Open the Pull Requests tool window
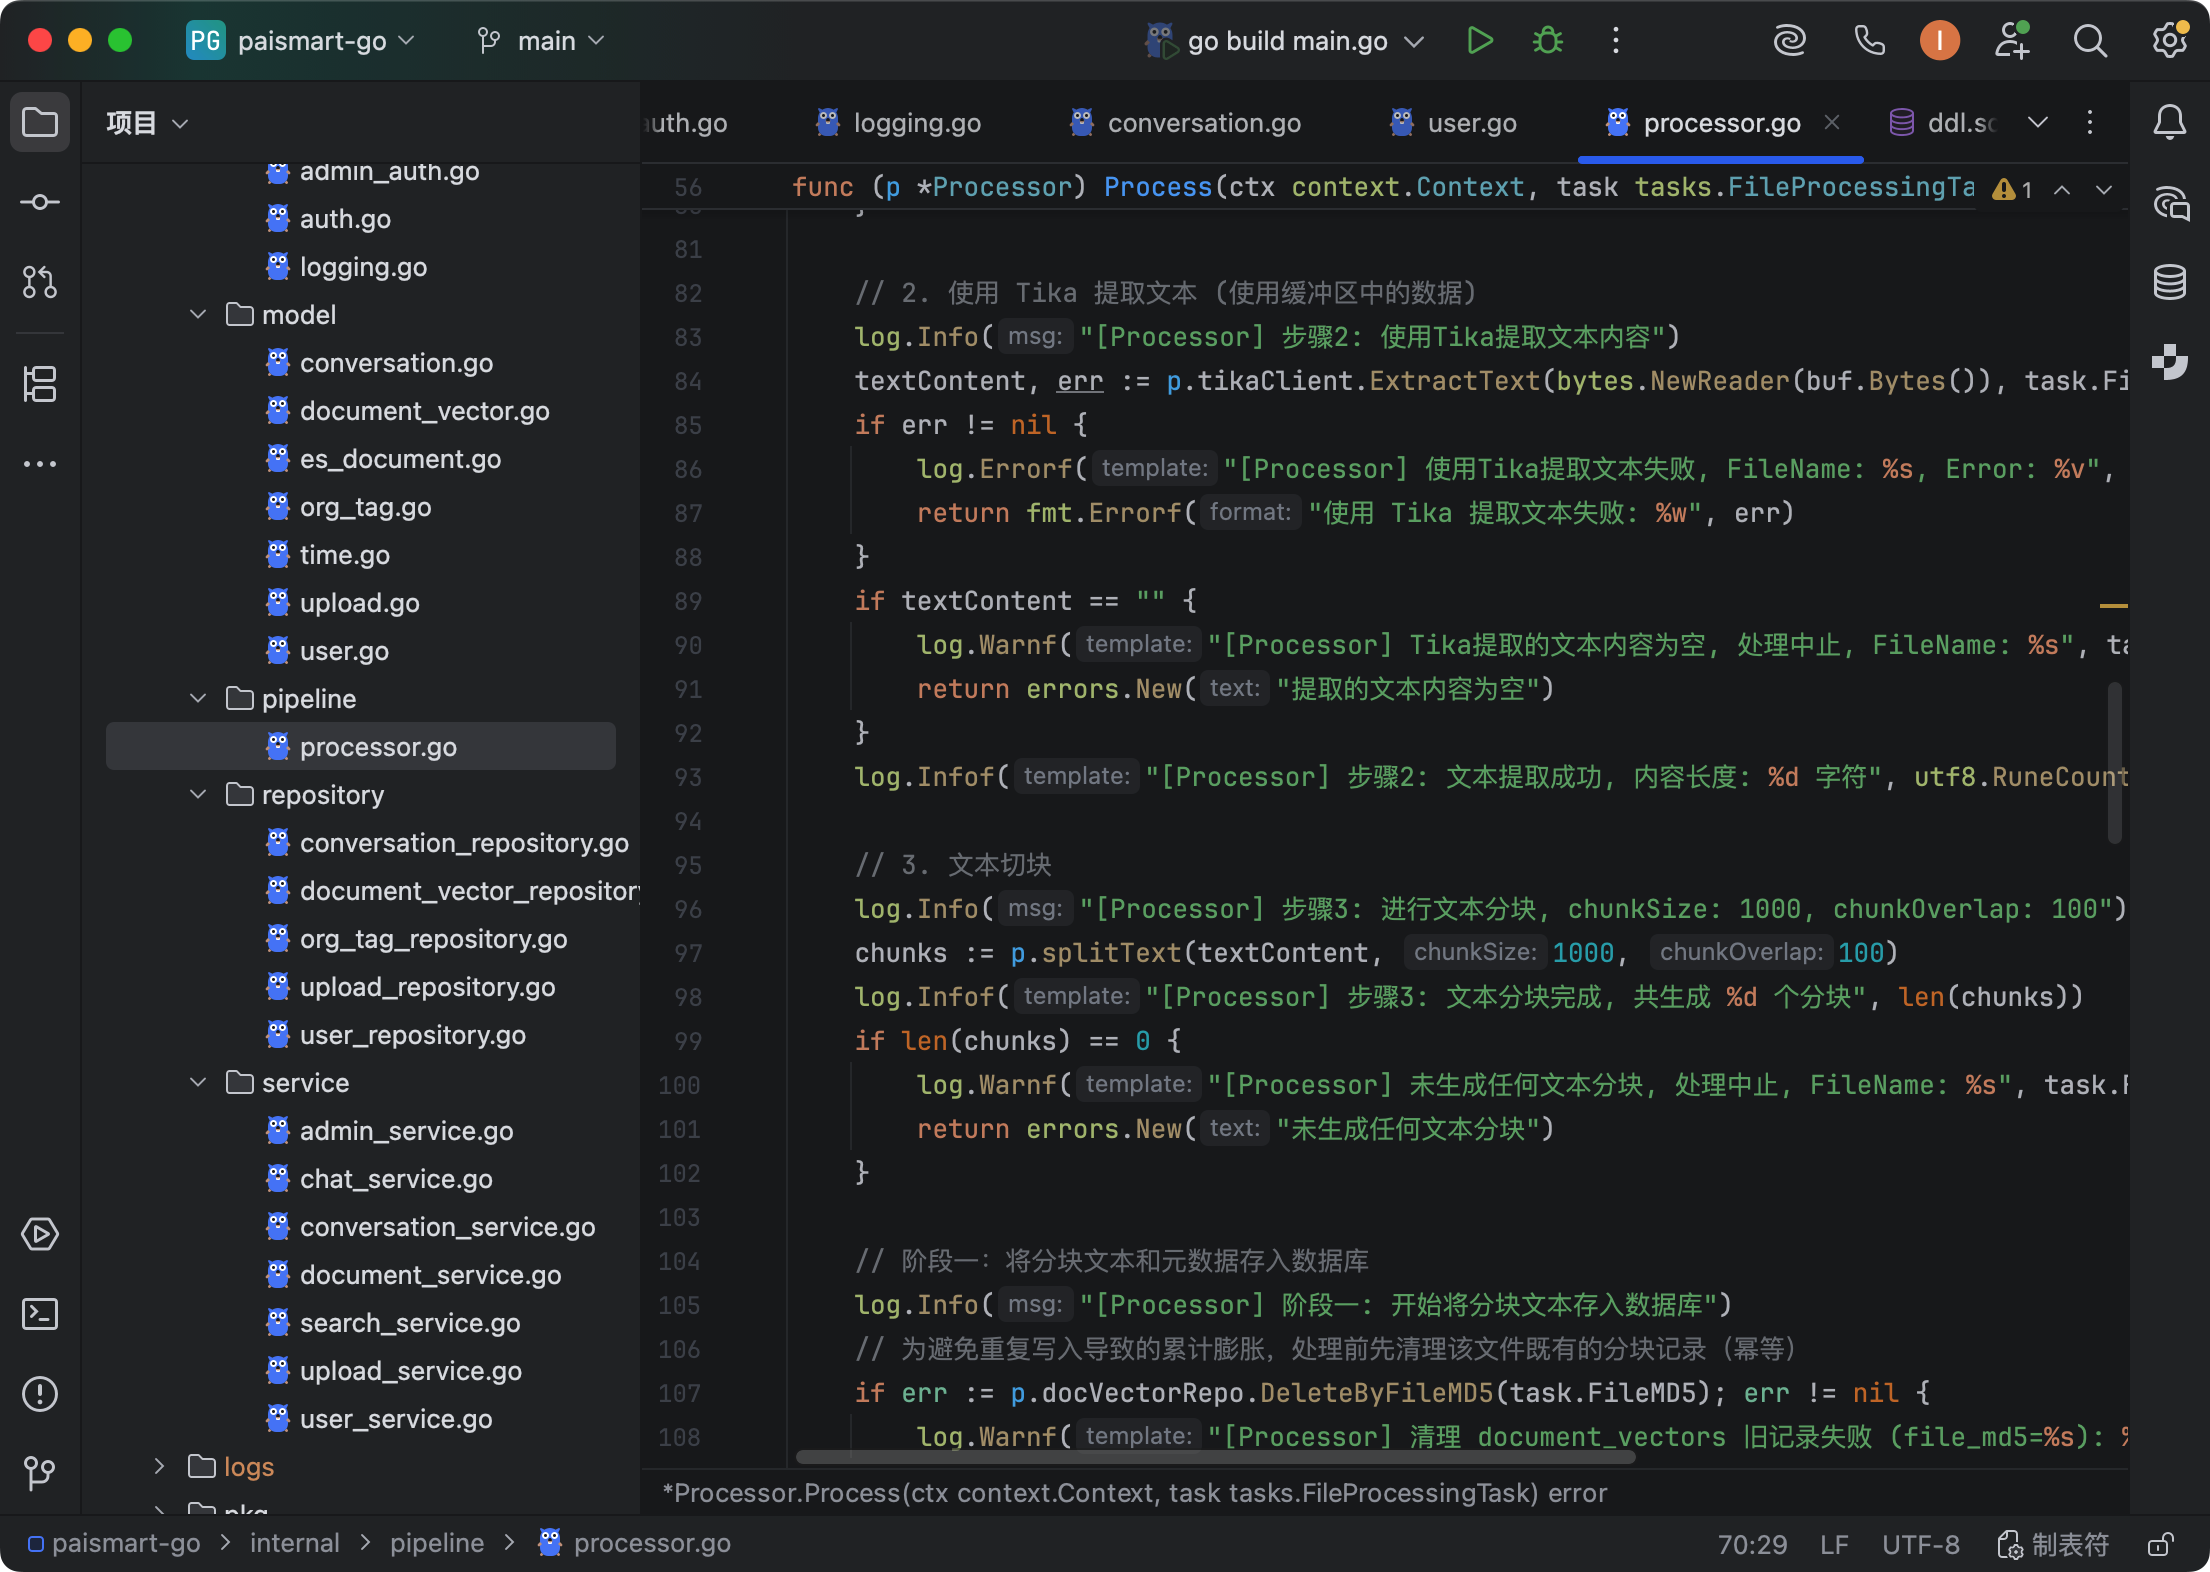Image resolution: width=2210 pixels, height=1572 pixels. 40,282
